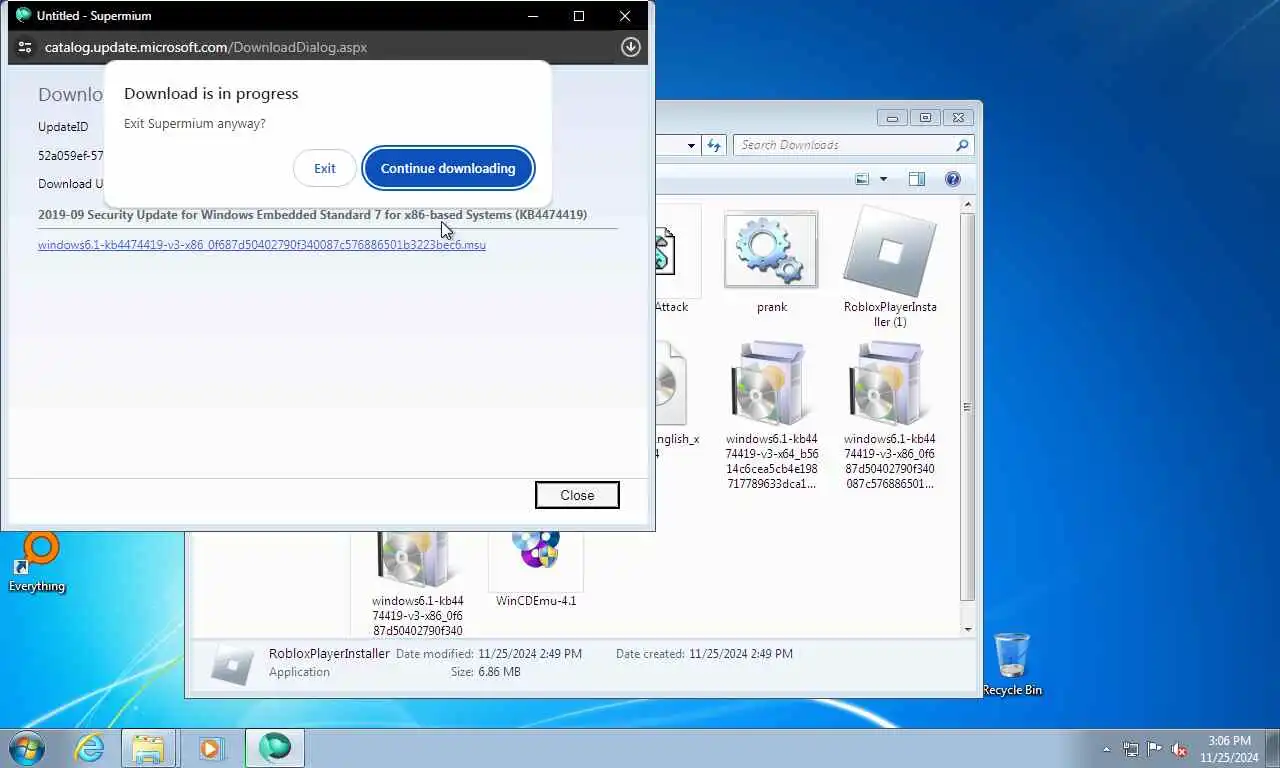Image resolution: width=1280 pixels, height=768 pixels.
Task: Open the Everything shortcut on the desktop
Action: 37,563
